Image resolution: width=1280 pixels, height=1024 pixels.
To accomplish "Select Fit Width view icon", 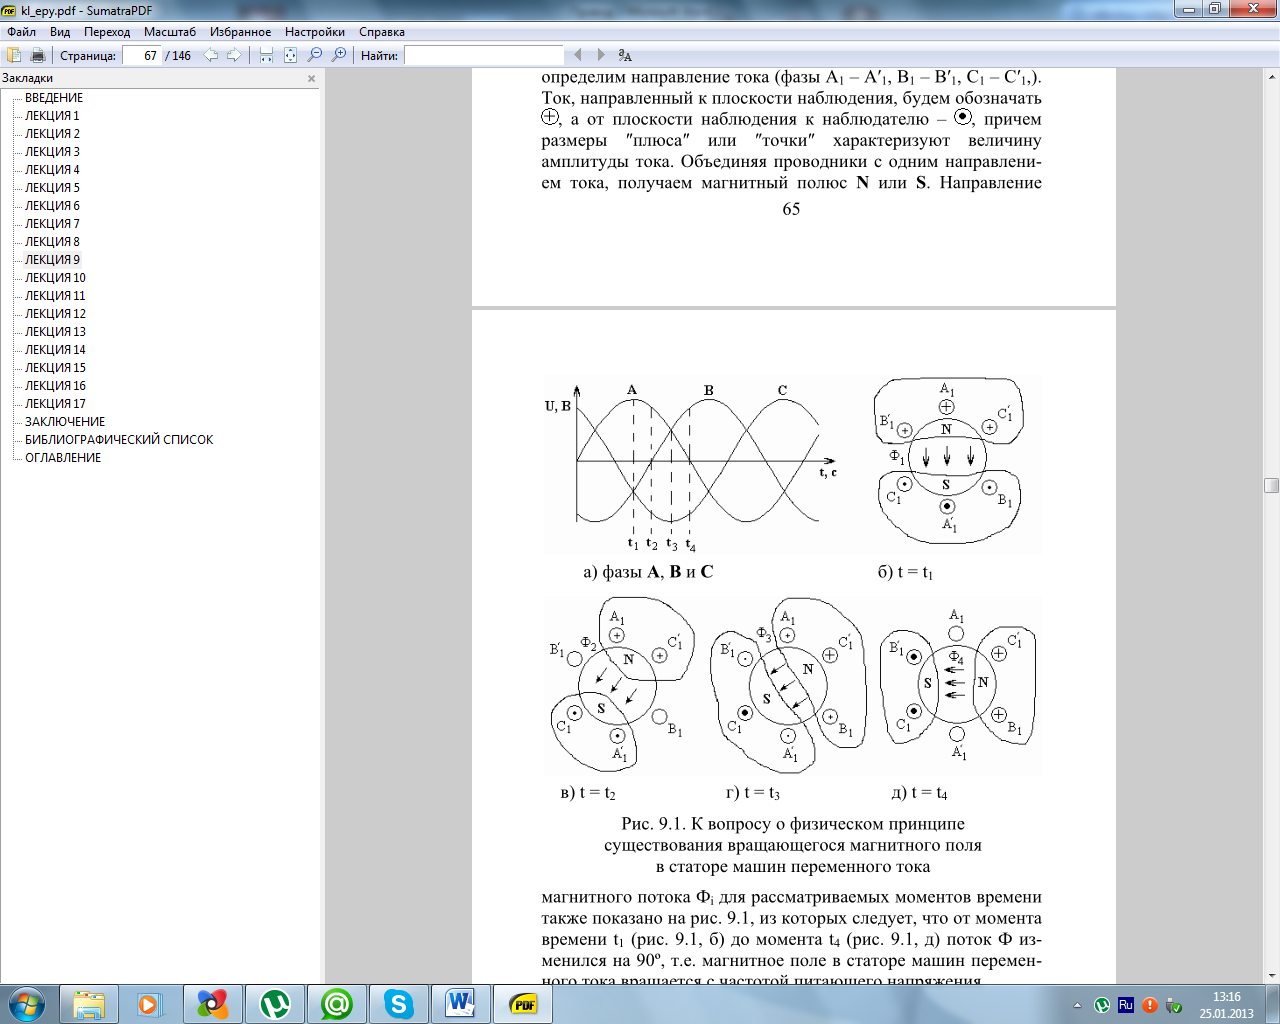I will (266, 55).
